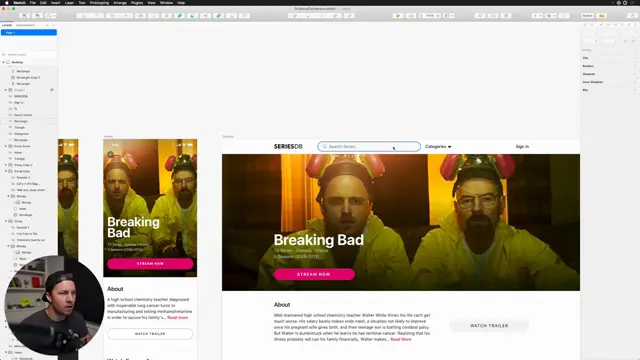
Task: Open the Apple menu
Action: pos(7,2)
